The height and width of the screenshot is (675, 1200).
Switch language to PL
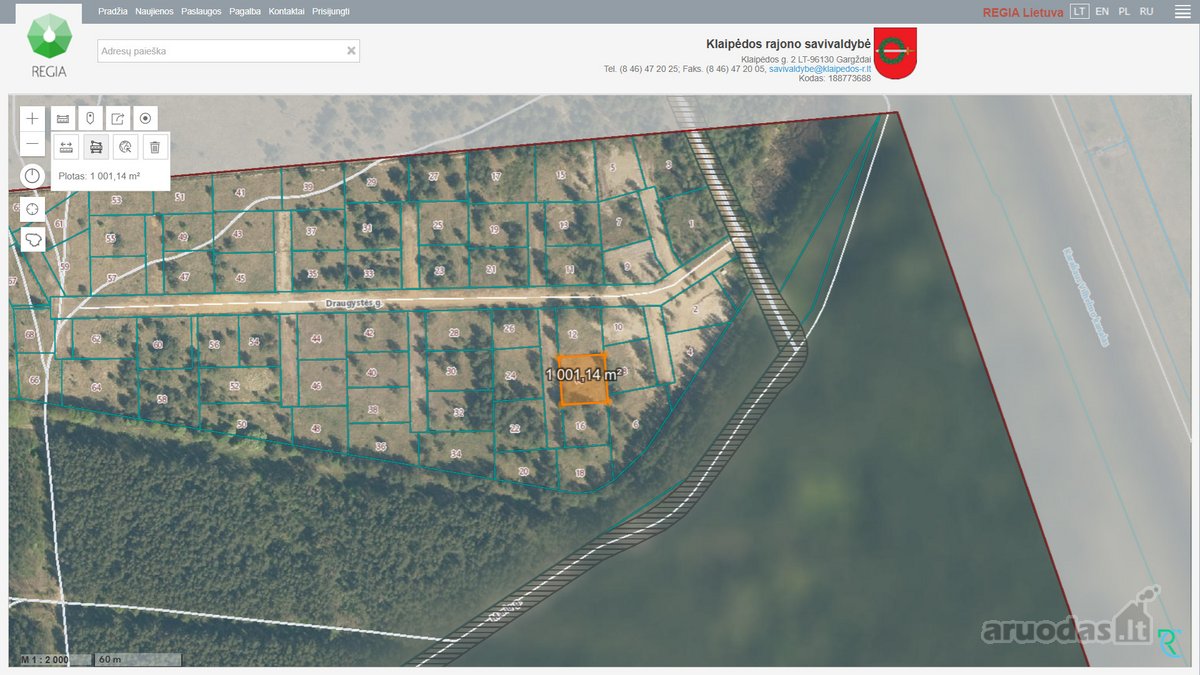[1124, 11]
